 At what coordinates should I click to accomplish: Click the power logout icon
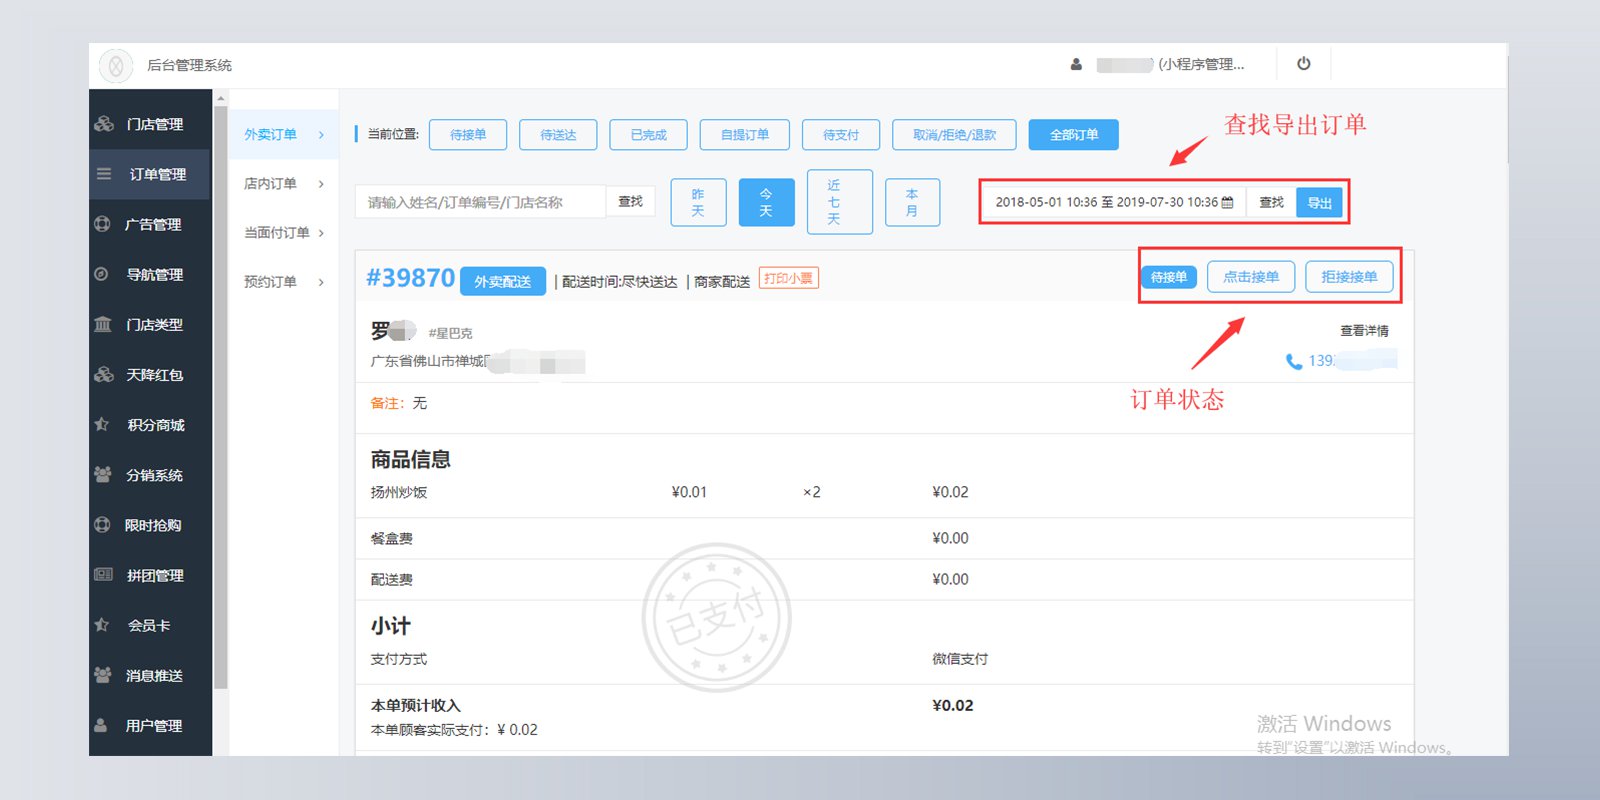[1303, 64]
